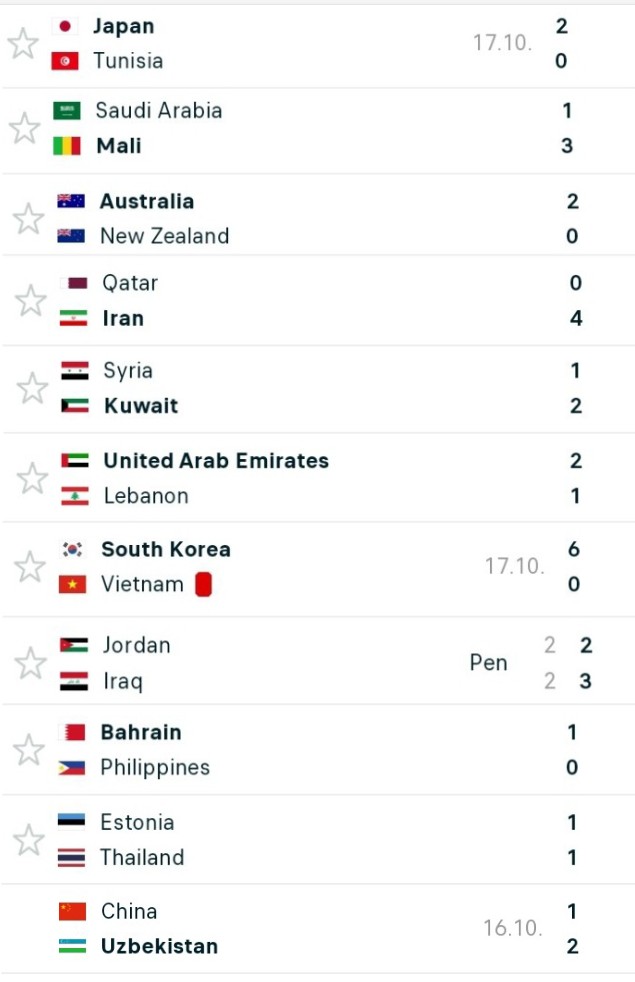This screenshot has height=982, width=635.
Task: Open the Kuwait team name
Action: pyautogui.click(x=141, y=406)
